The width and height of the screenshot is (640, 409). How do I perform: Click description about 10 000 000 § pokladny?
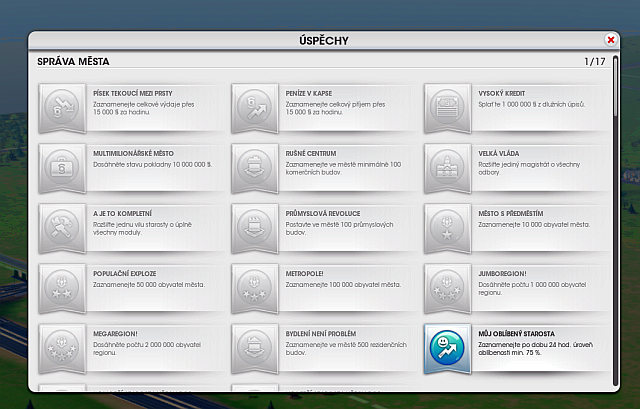coord(152,164)
